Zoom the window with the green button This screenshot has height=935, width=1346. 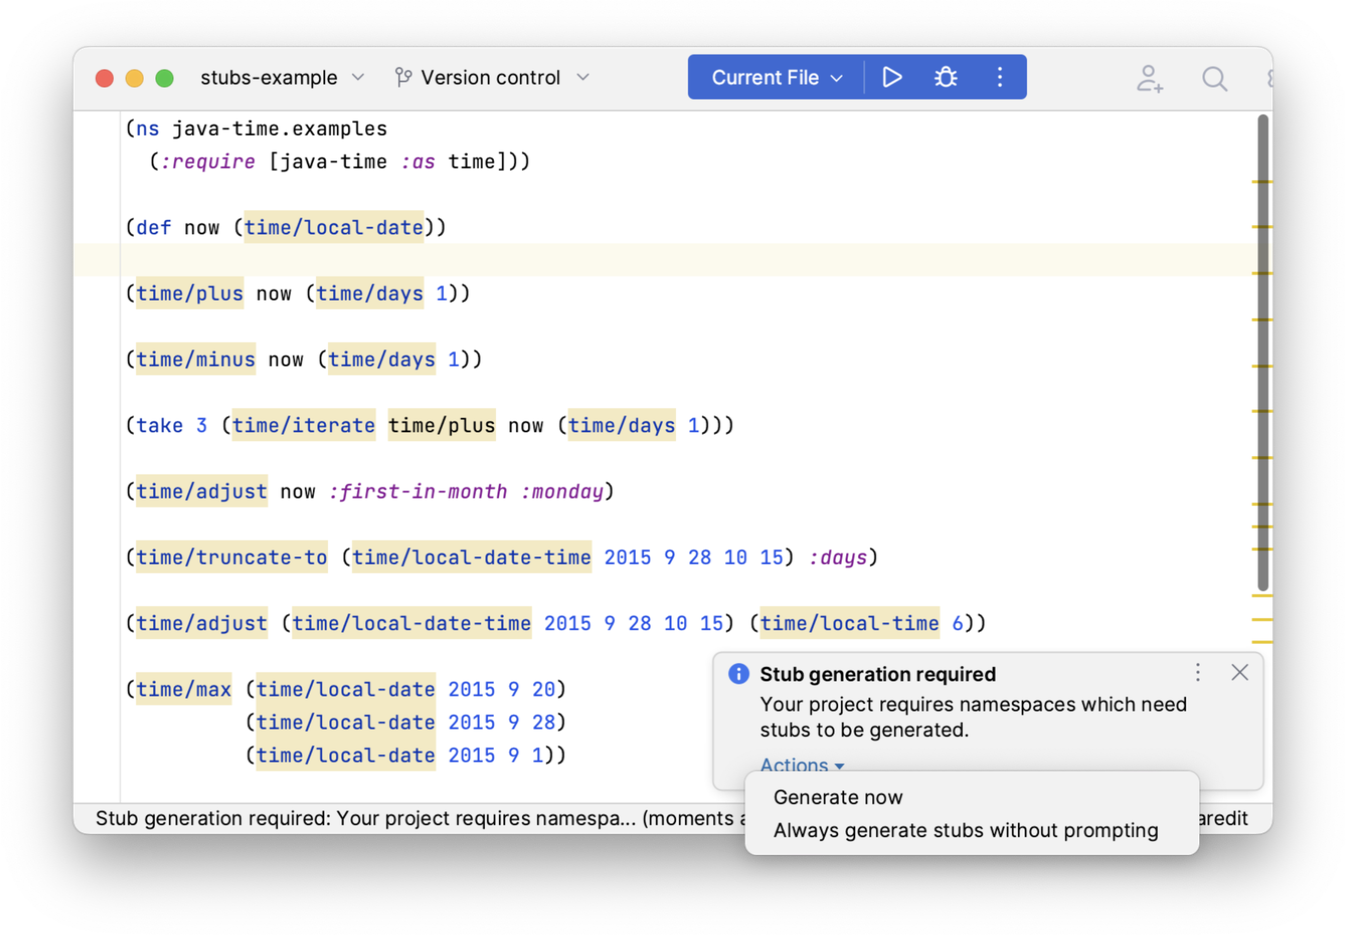165,78
